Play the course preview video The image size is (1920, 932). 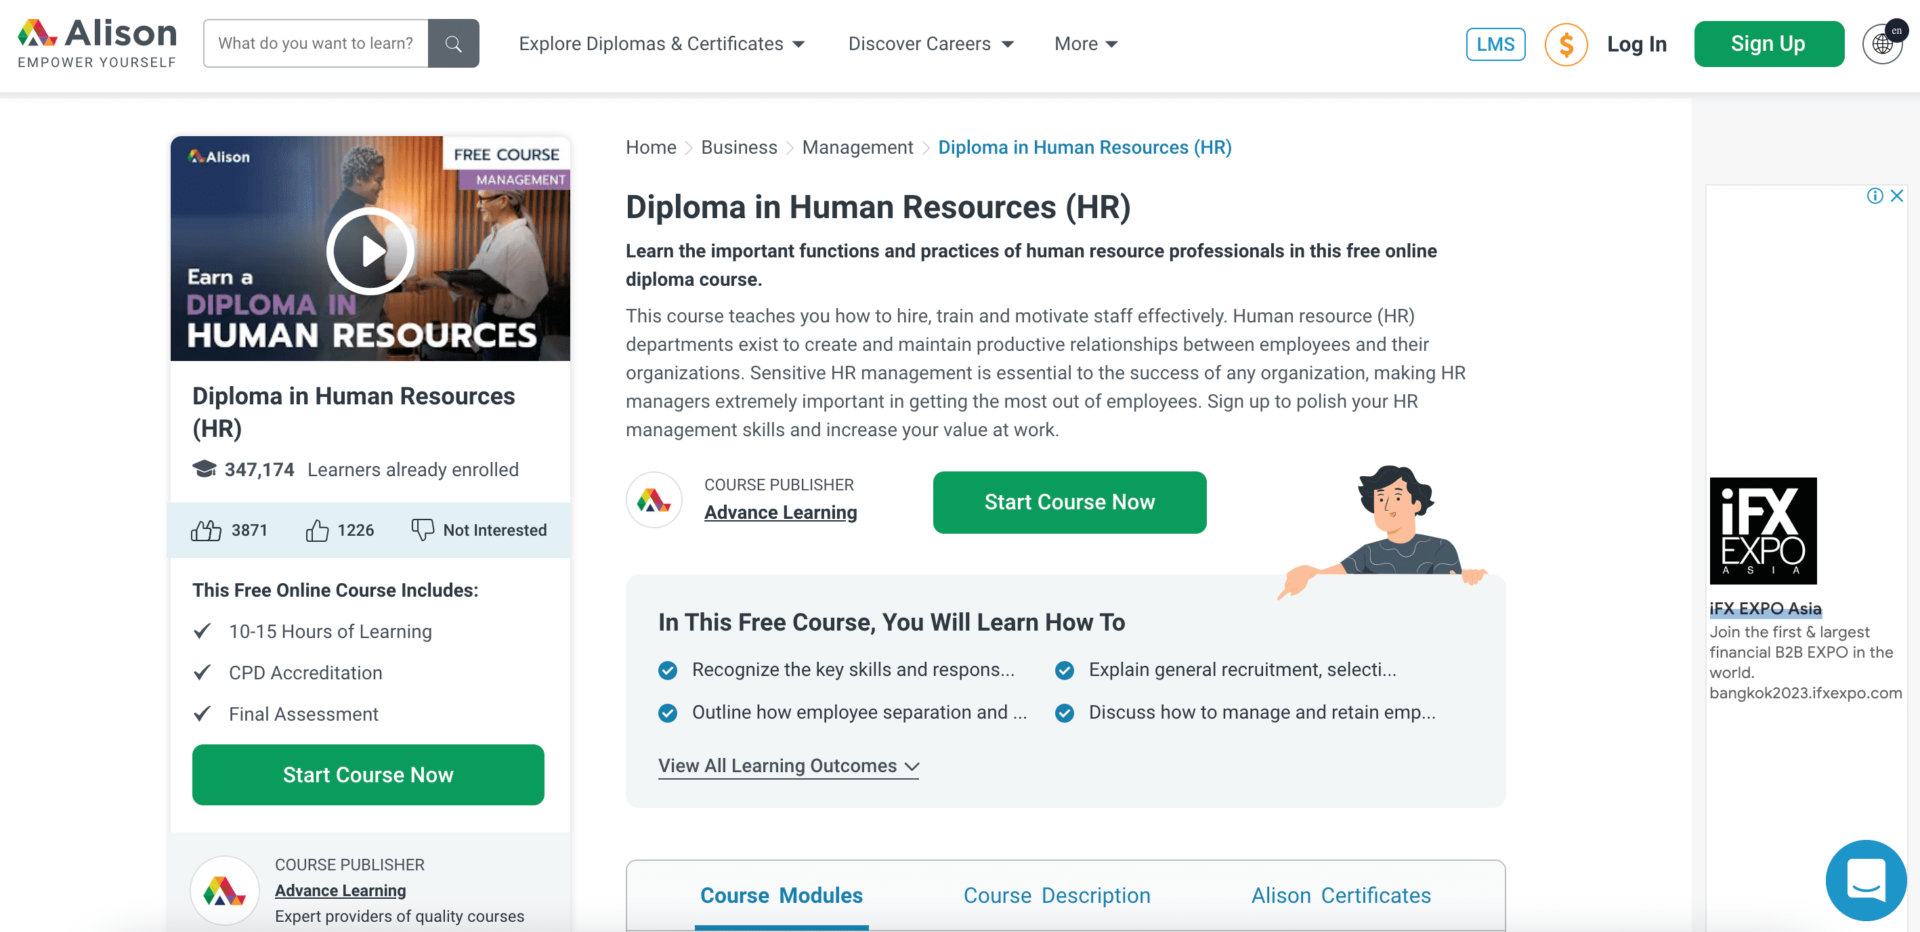(370, 251)
